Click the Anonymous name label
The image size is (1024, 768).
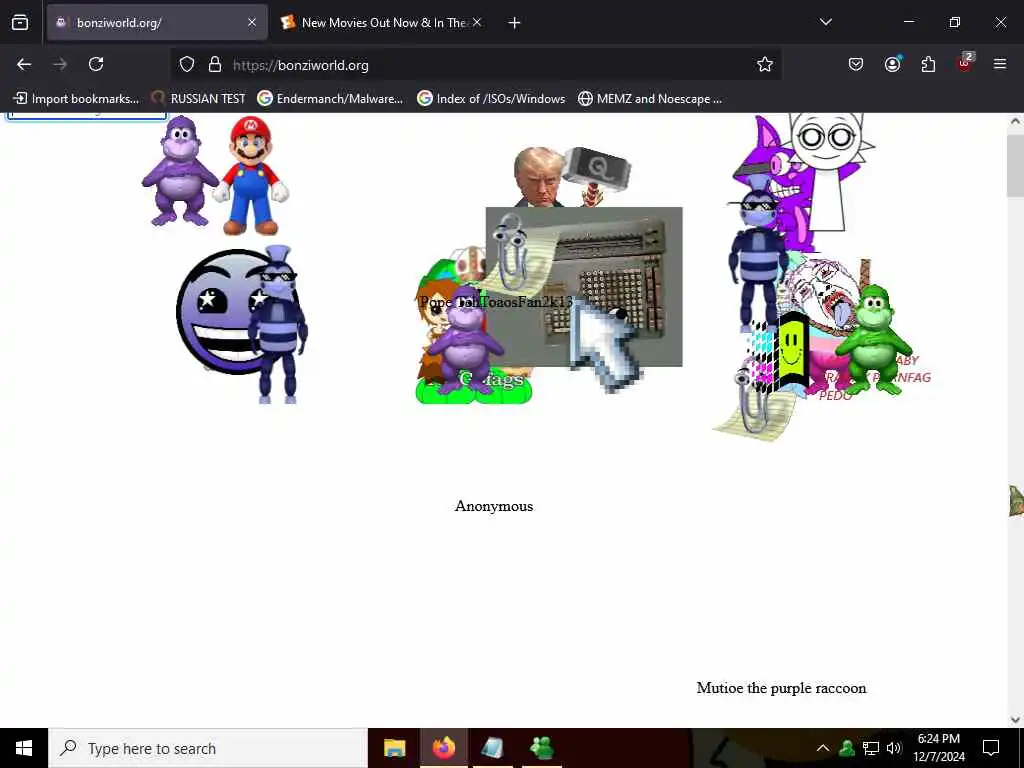pos(494,506)
